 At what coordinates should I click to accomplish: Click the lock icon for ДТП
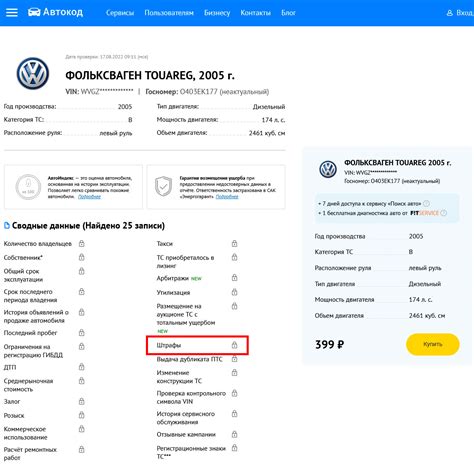pyautogui.click(x=81, y=367)
